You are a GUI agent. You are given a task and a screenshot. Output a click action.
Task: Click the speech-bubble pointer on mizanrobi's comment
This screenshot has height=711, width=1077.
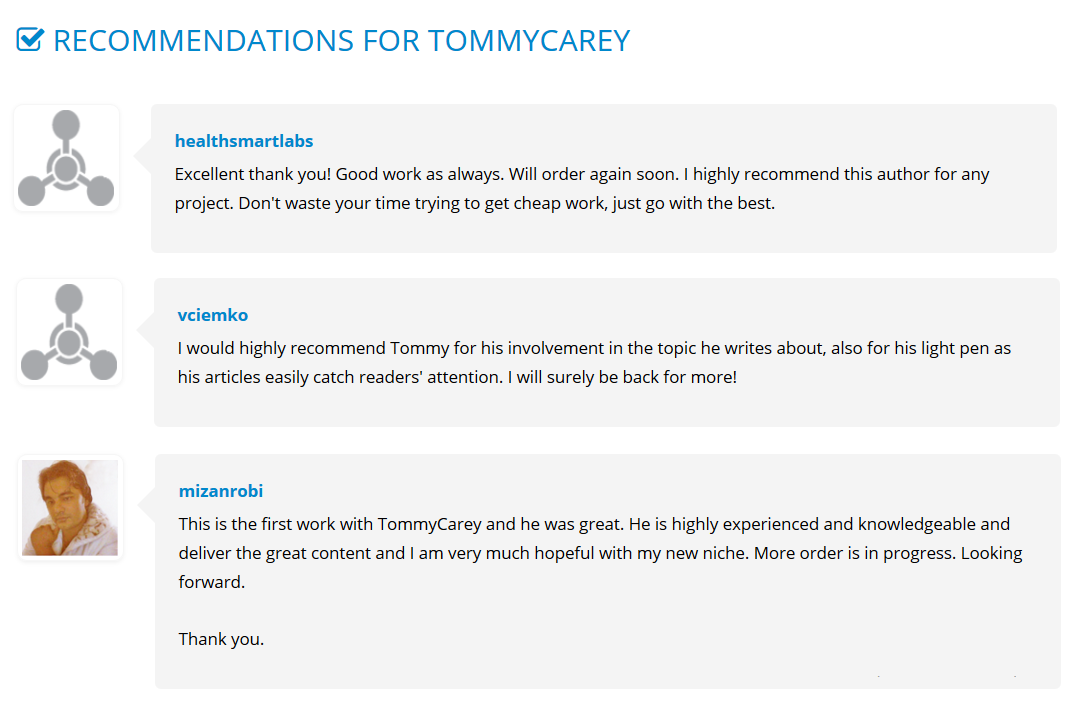coord(147,507)
